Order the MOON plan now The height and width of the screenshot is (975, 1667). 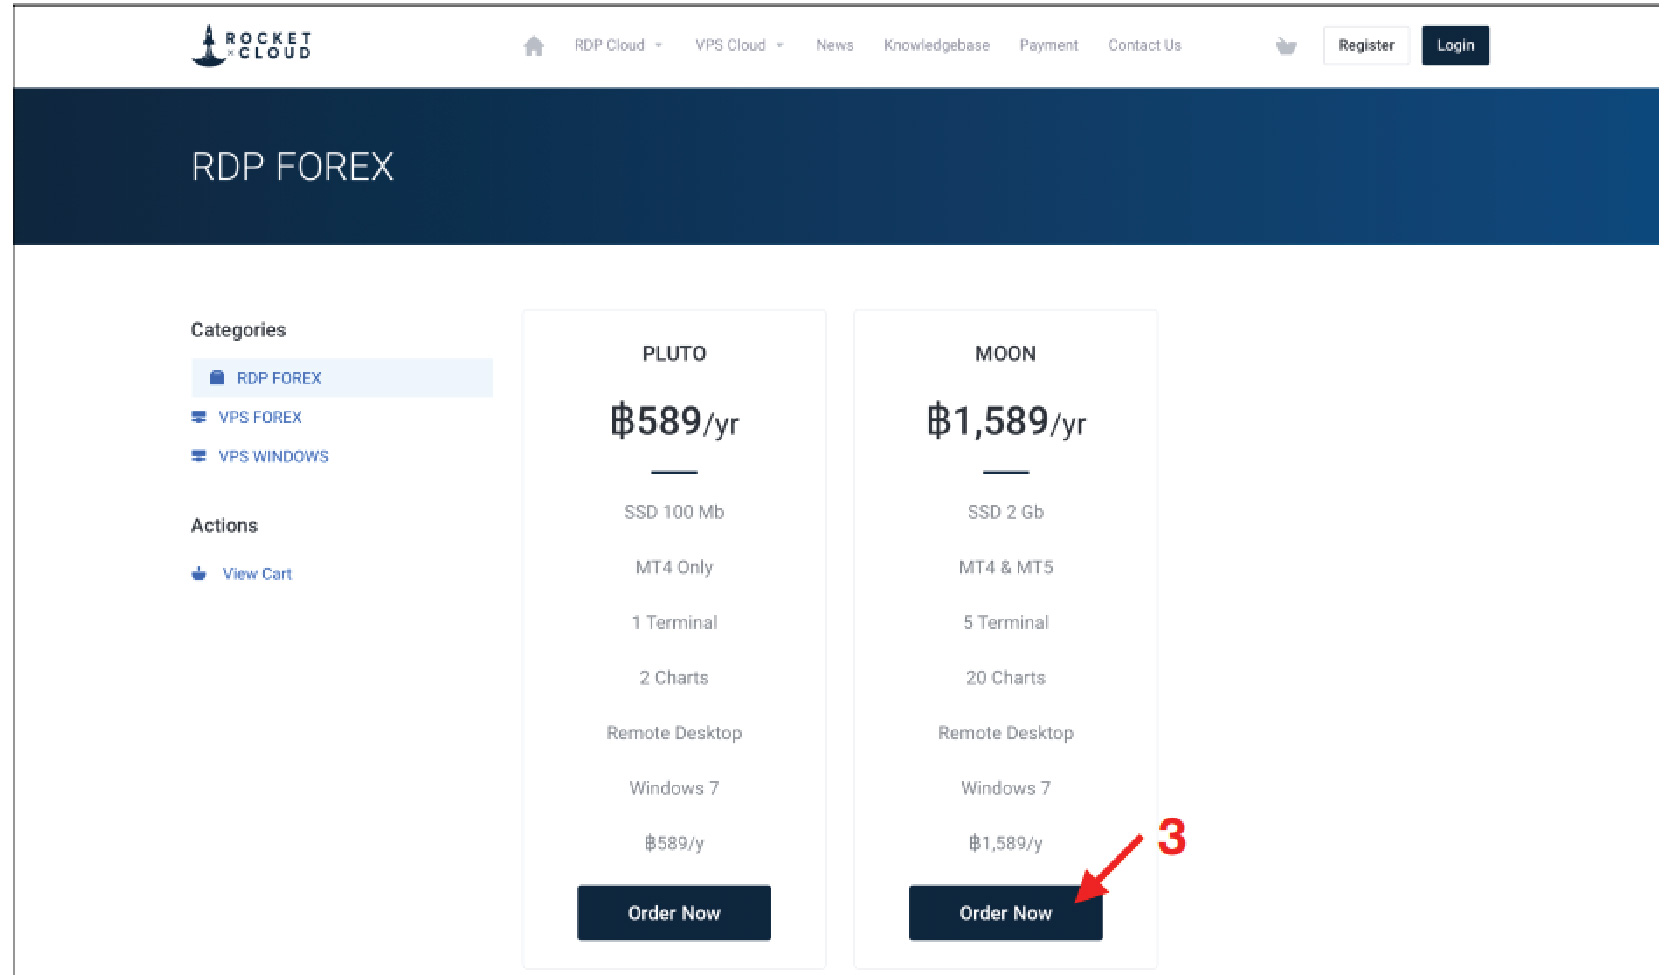(x=1005, y=913)
